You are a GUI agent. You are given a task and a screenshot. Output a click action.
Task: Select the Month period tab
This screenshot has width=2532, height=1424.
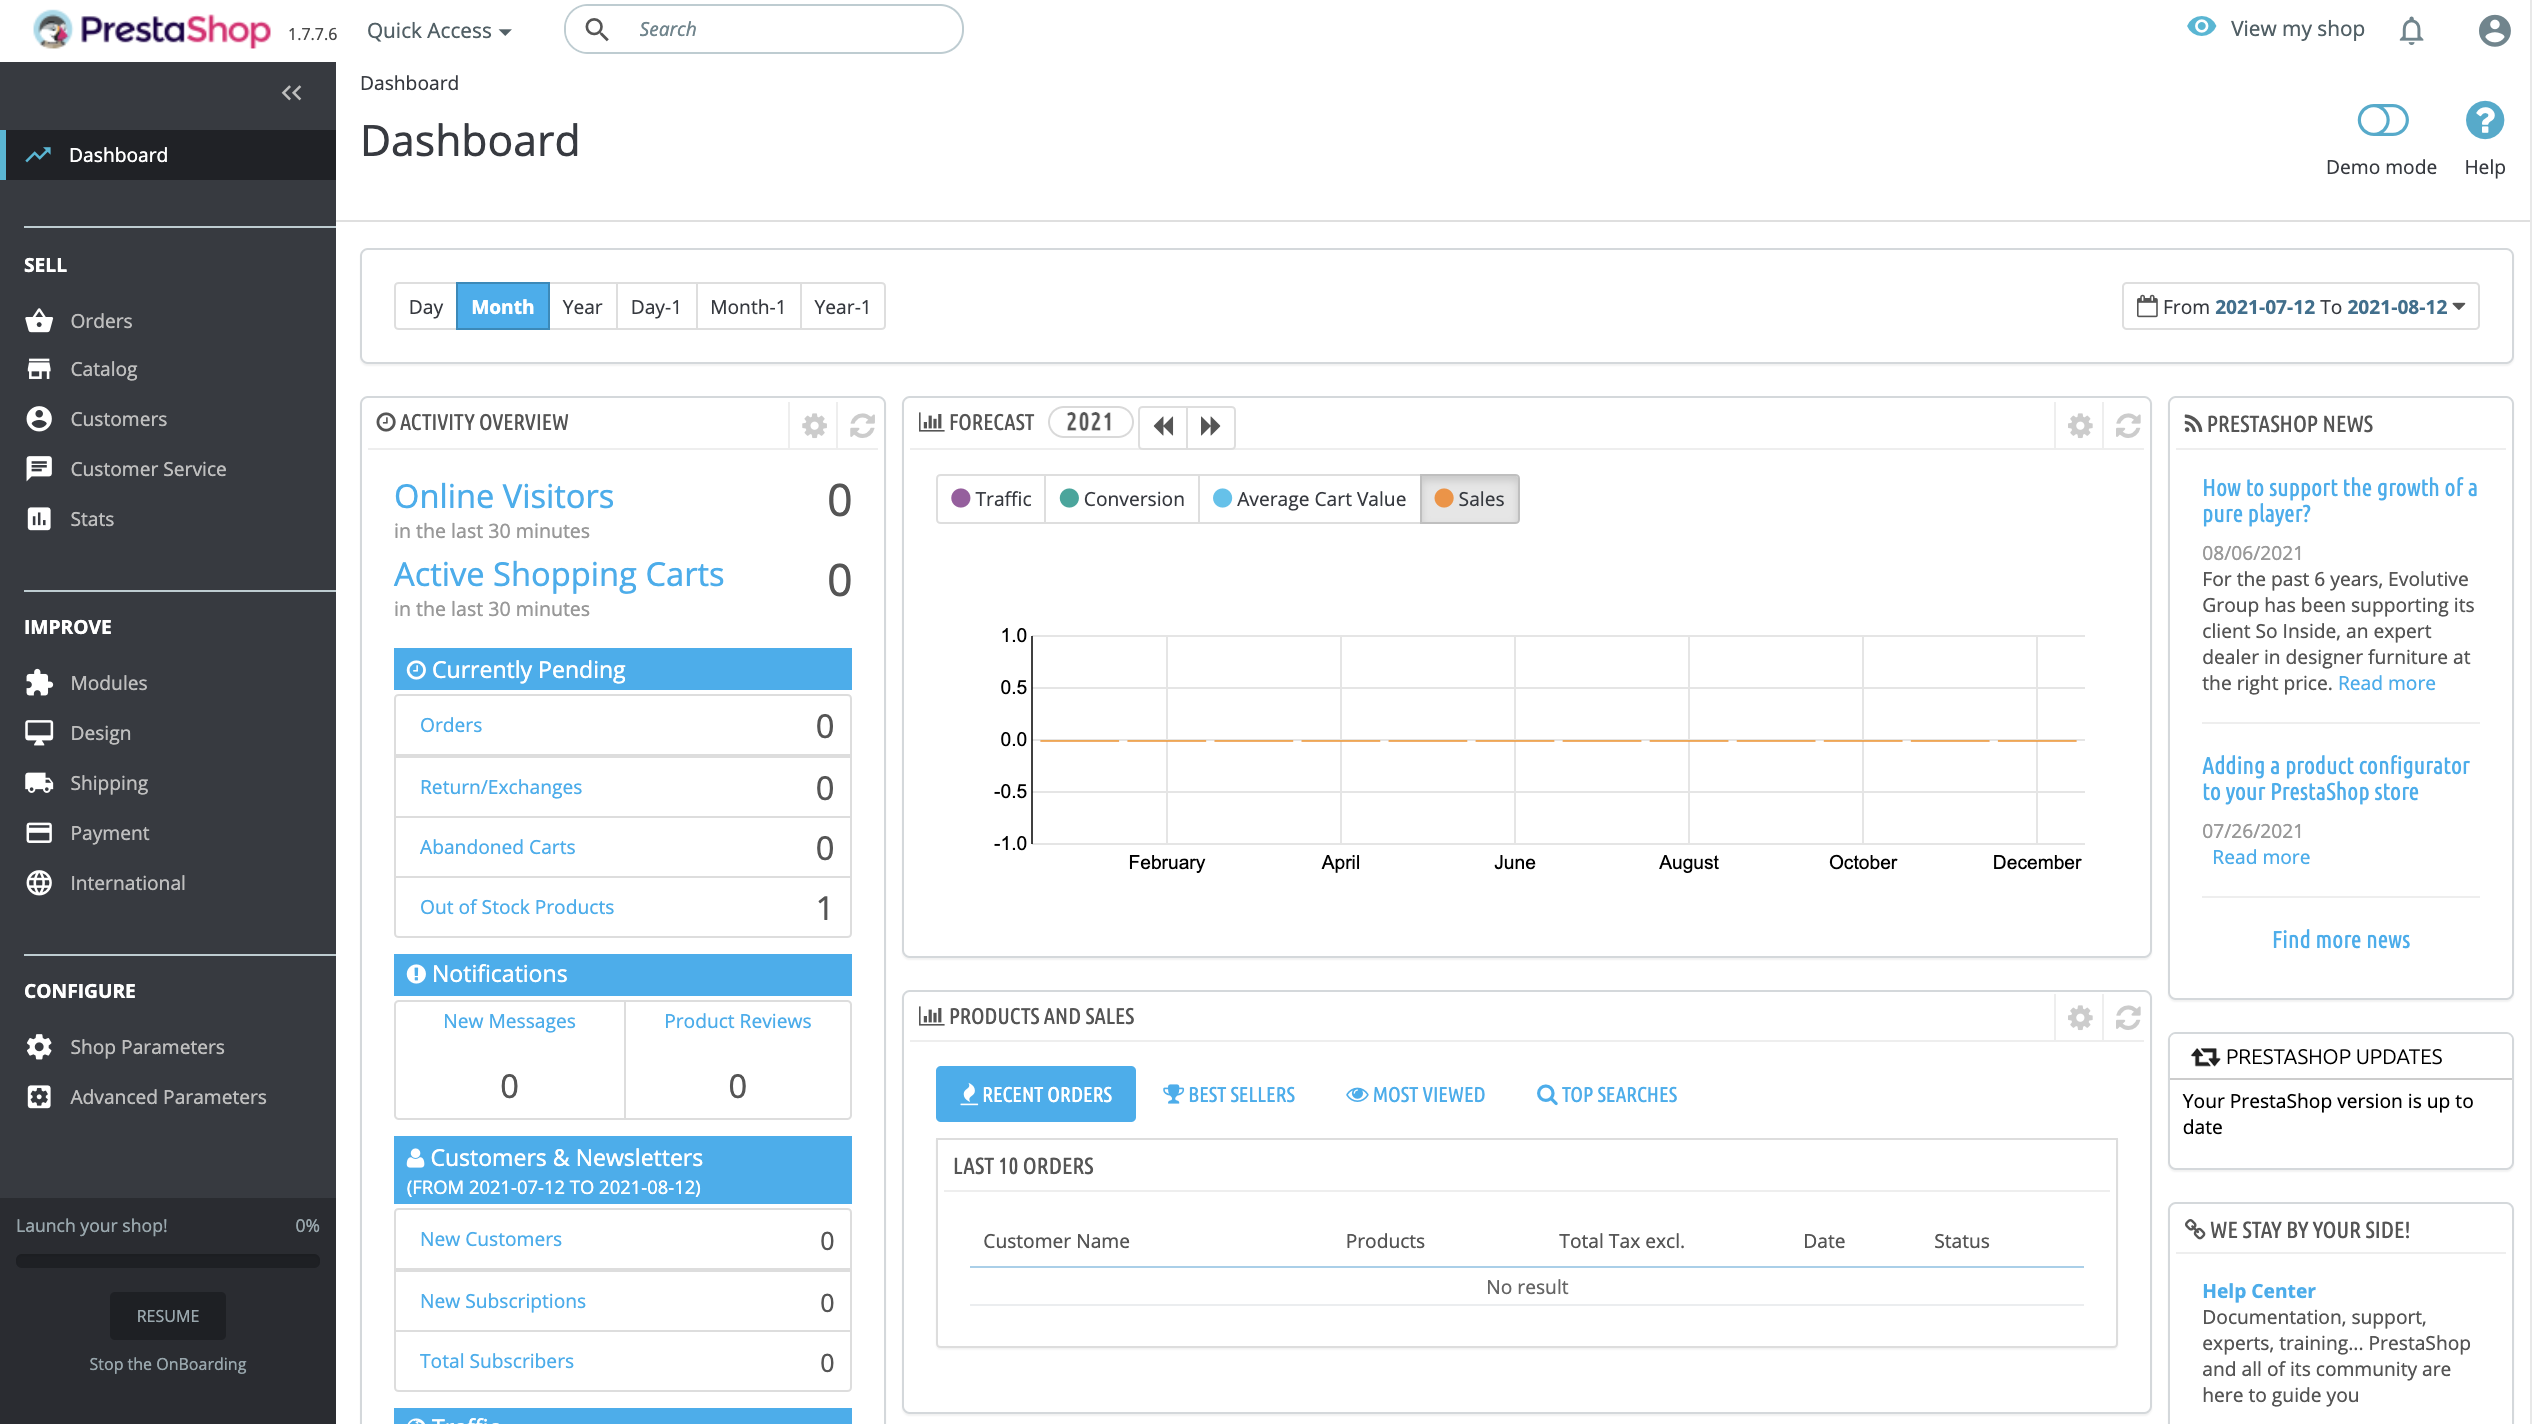click(502, 307)
